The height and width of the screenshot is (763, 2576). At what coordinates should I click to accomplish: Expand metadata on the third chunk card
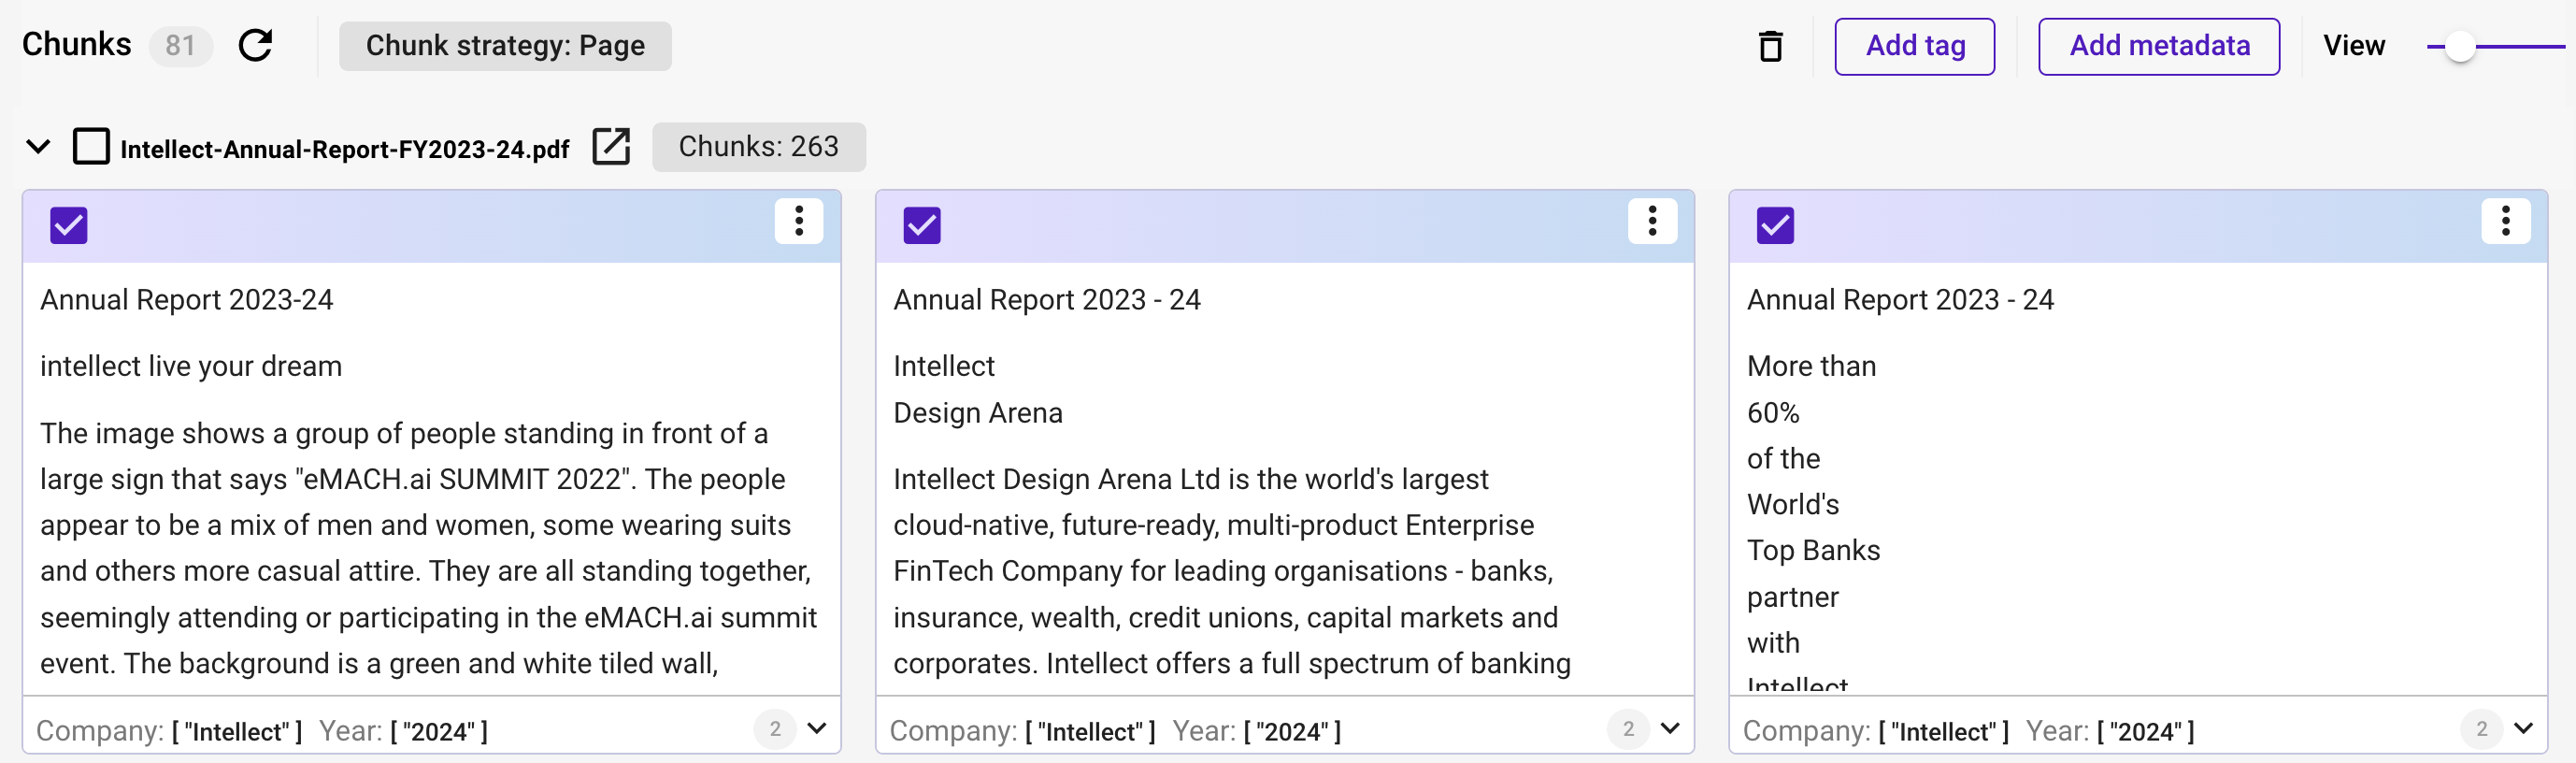2523,729
